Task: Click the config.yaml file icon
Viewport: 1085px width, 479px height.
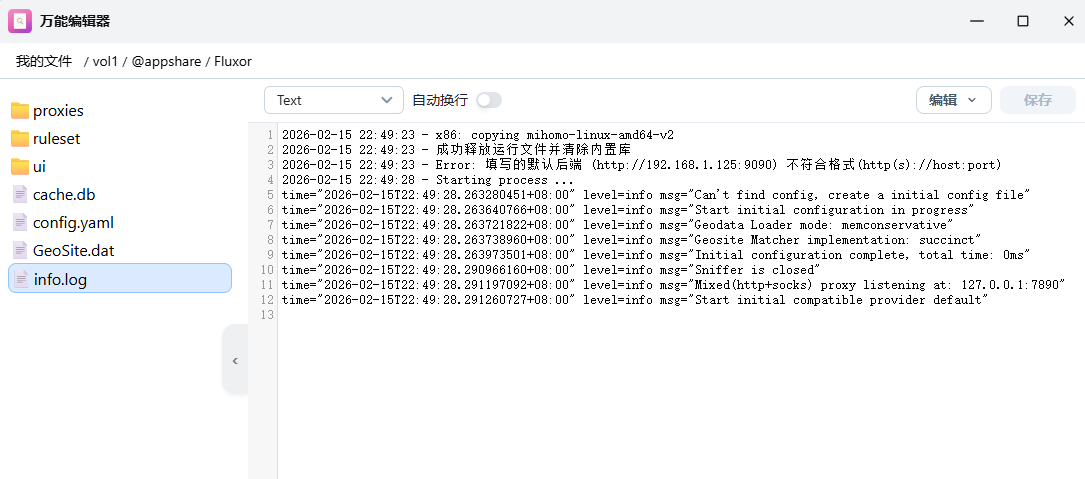Action: tap(20, 222)
